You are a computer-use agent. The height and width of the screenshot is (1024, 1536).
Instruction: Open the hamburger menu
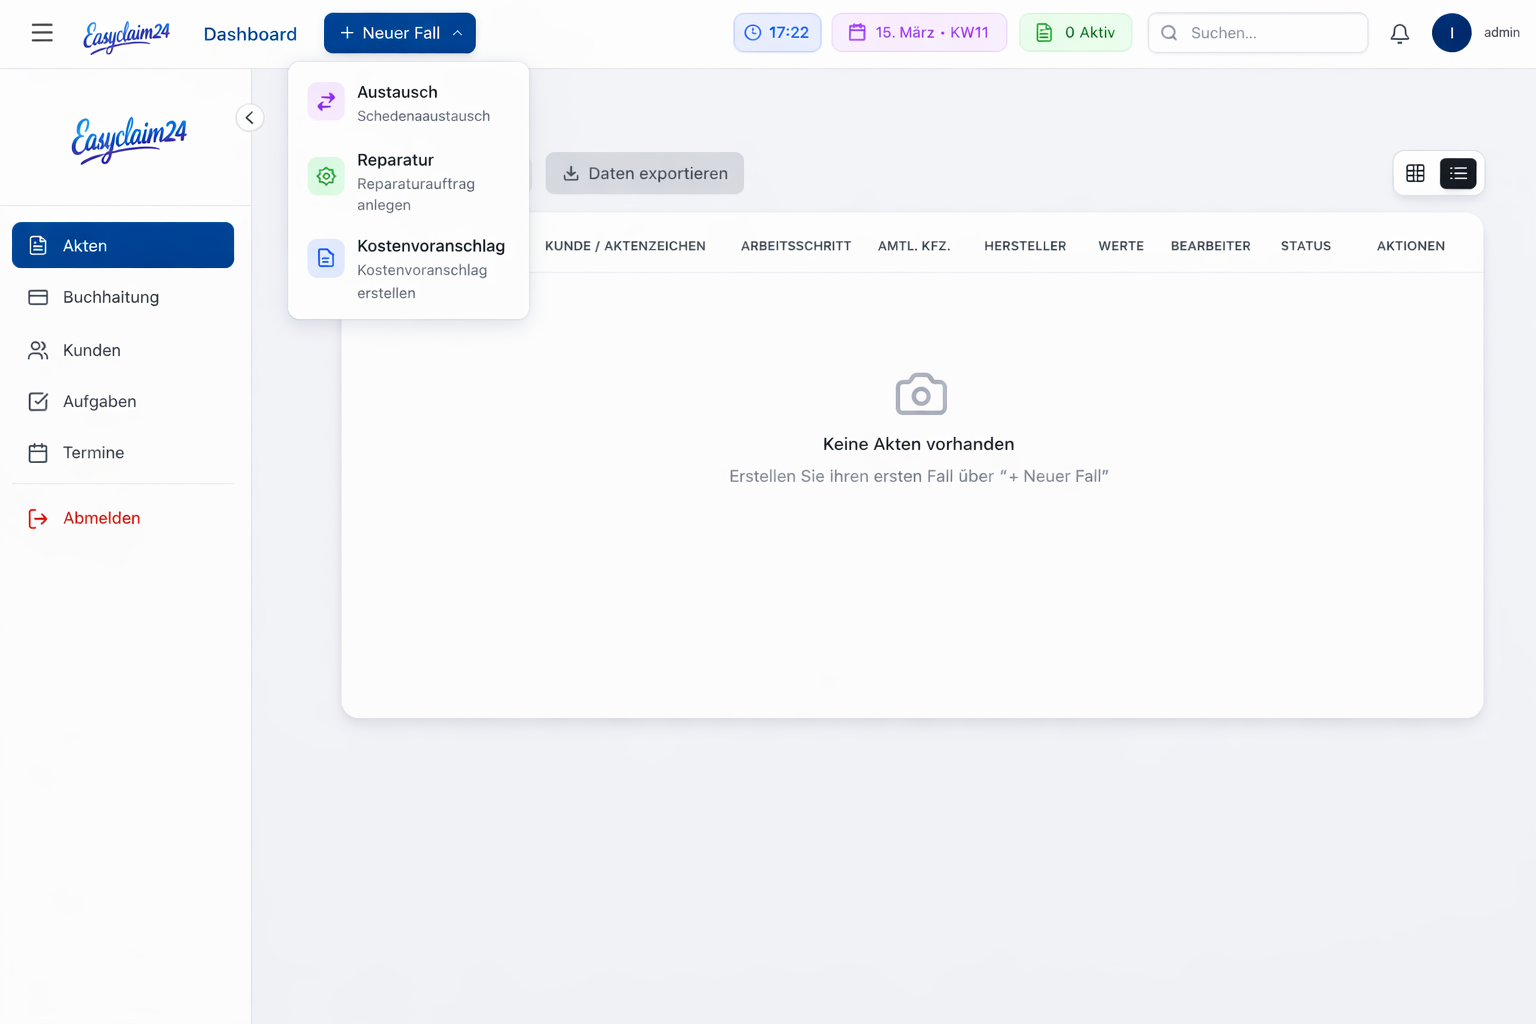pyautogui.click(x=42, y=32)
